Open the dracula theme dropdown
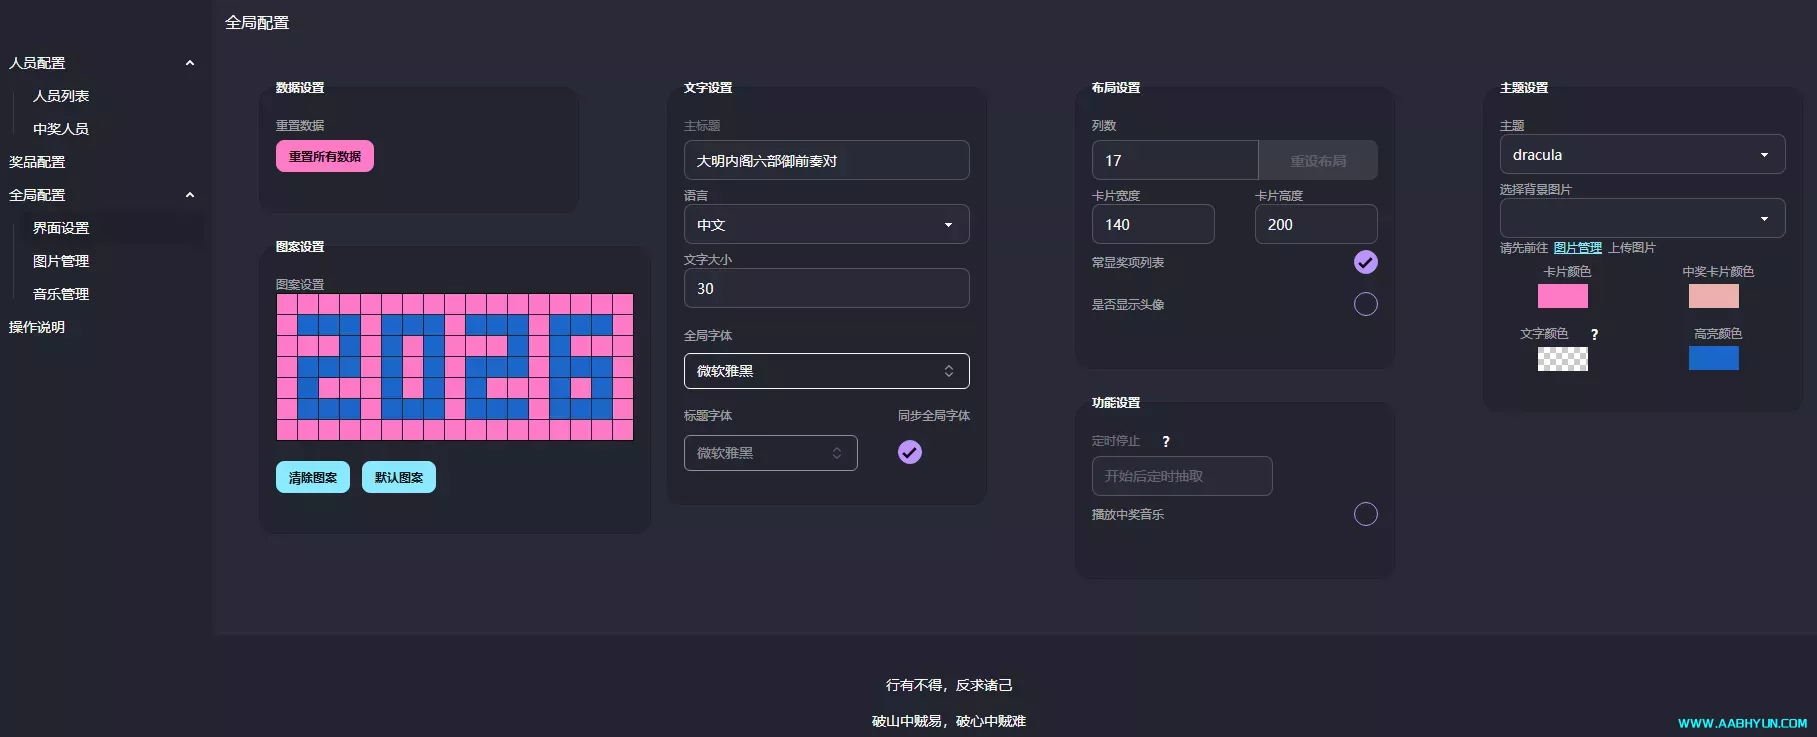Viewport: 1817px width, 737px height. 1641,155
